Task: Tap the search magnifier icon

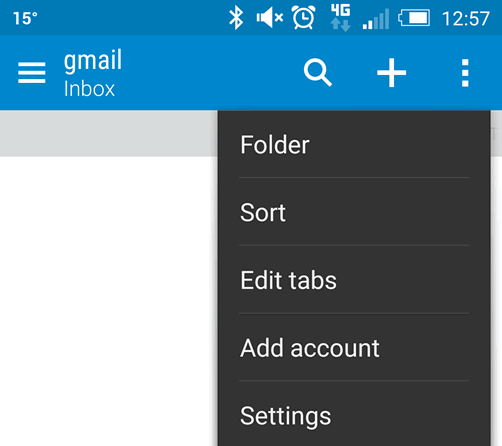Action: click(318, 72)
